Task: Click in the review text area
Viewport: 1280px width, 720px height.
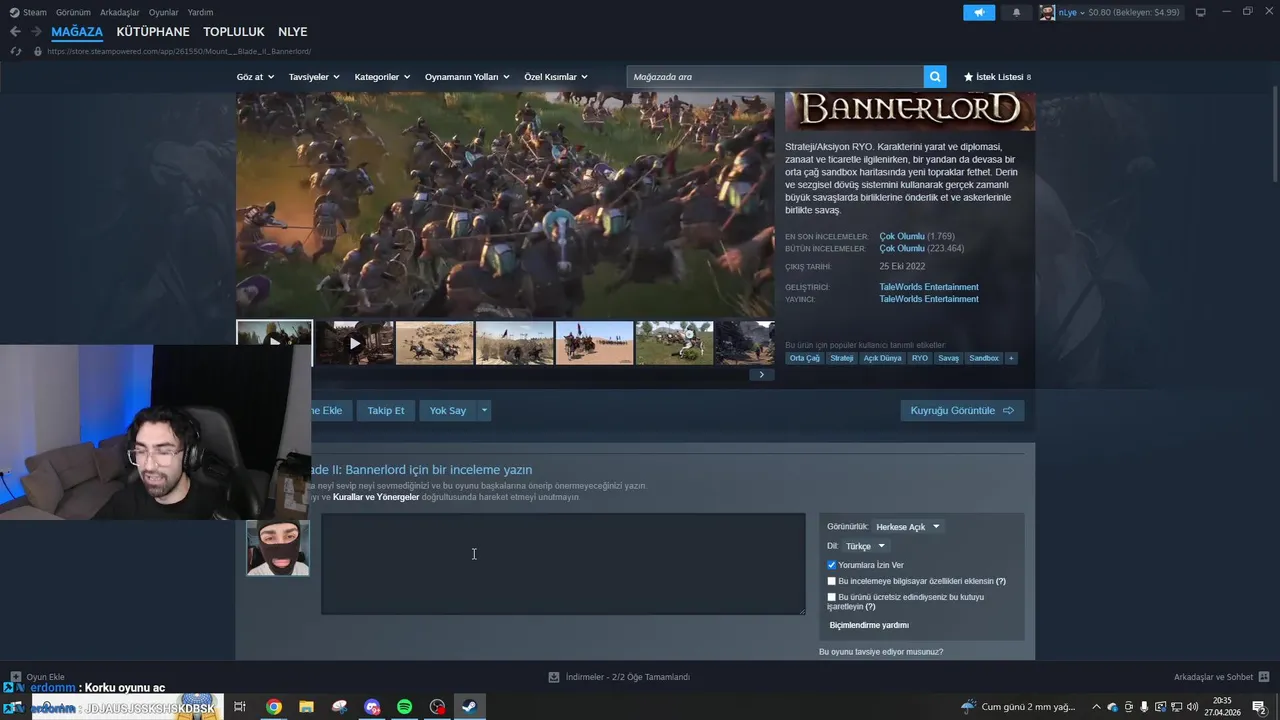Action: click(563, 564)
